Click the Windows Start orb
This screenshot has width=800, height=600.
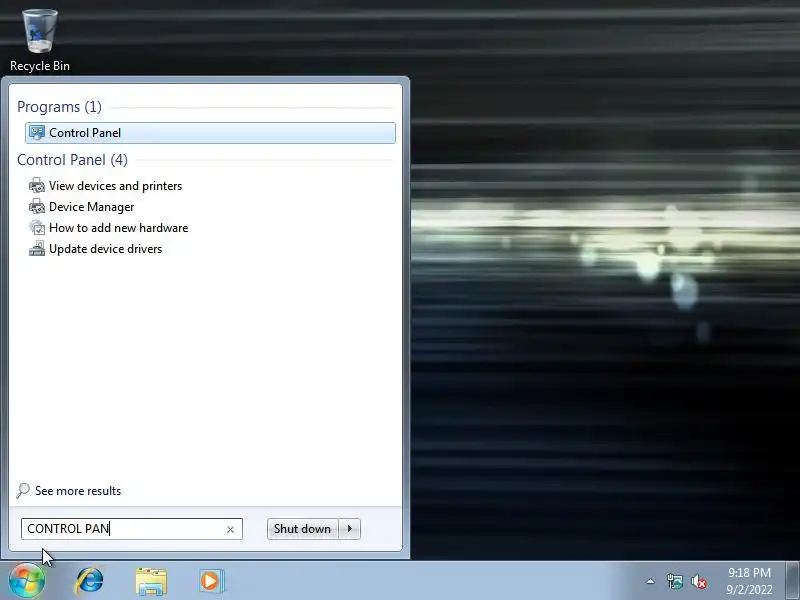[27, 581]
